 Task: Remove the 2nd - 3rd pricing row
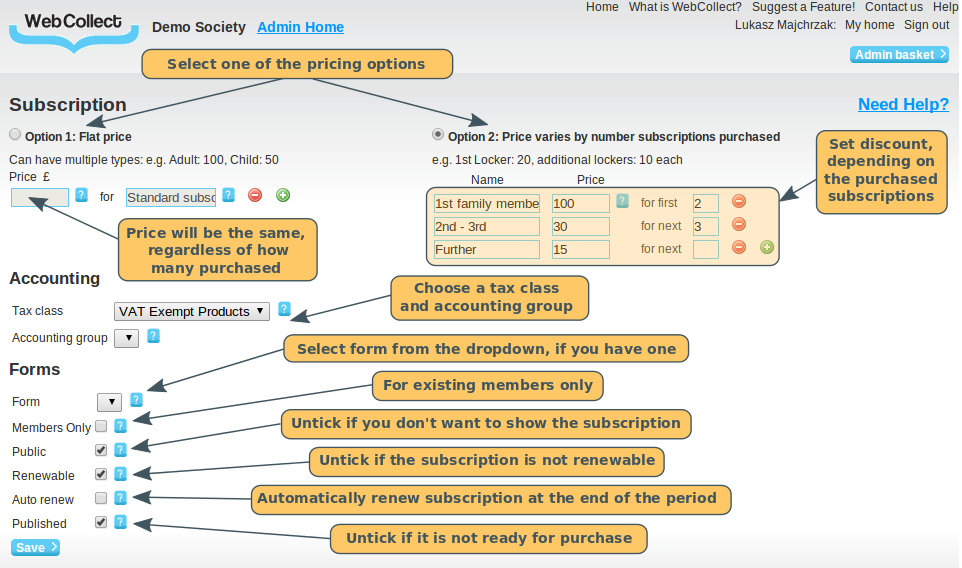pos(739,225)
